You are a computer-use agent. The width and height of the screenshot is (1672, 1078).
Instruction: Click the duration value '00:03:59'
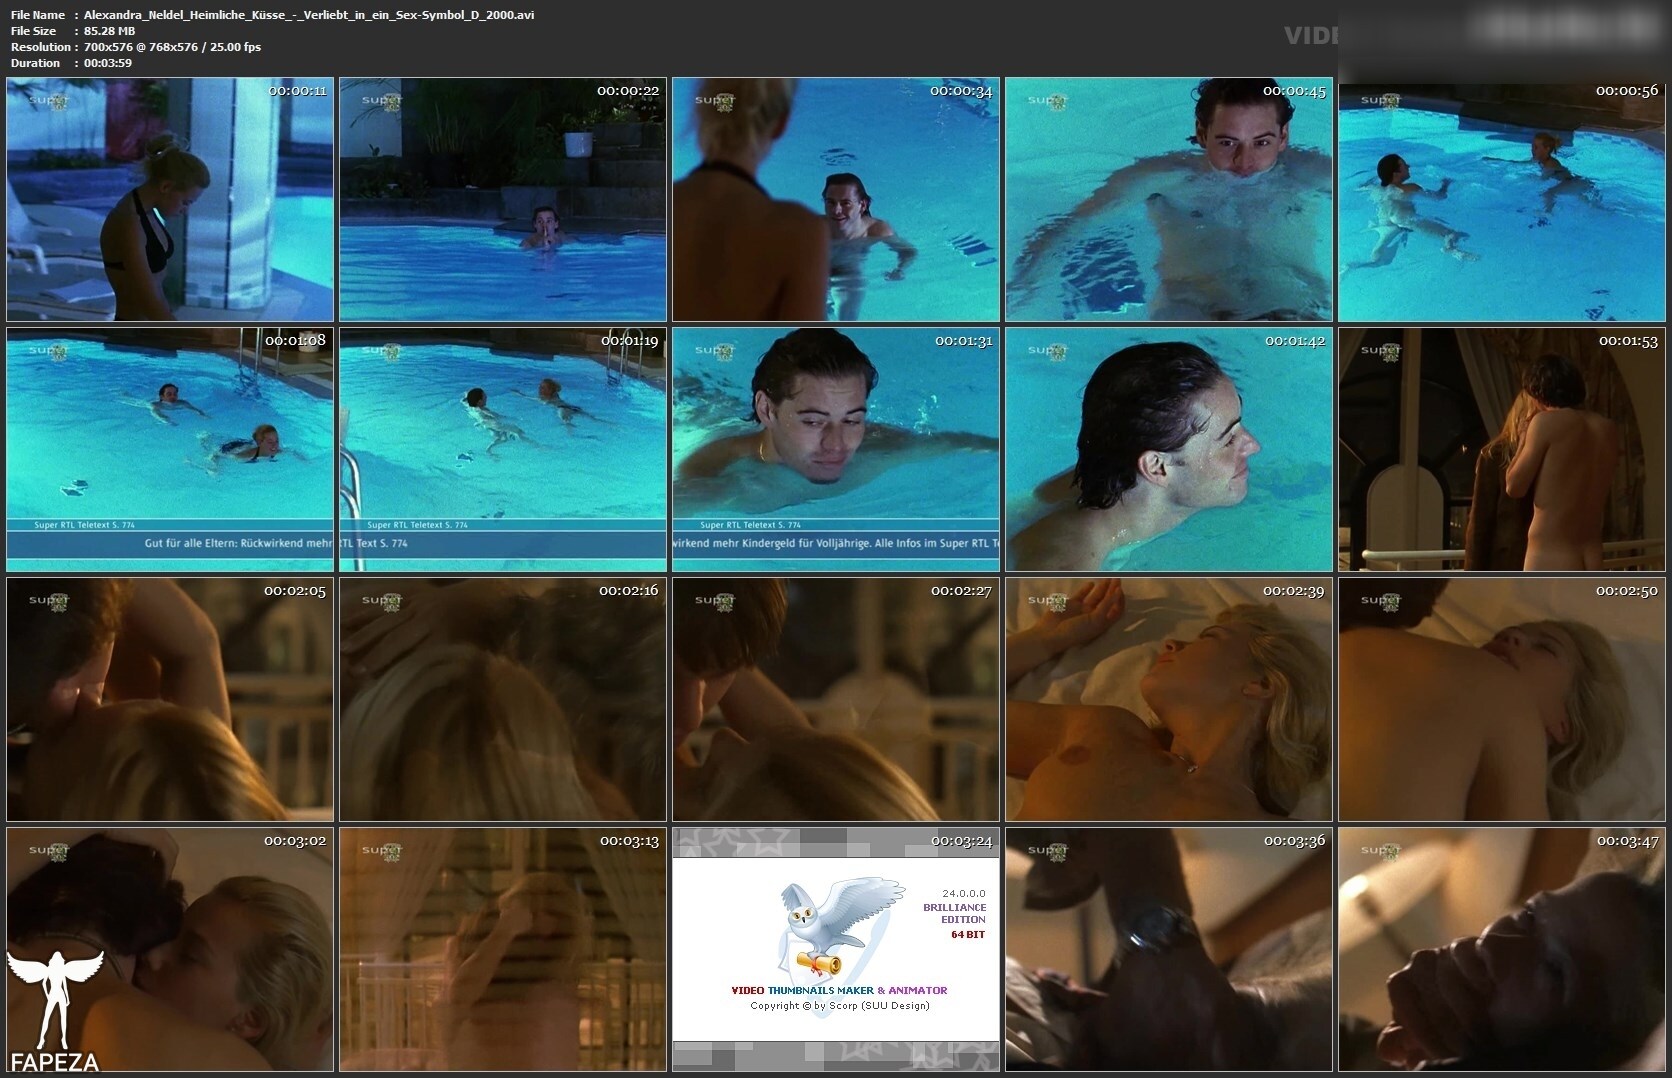[108, 63]
